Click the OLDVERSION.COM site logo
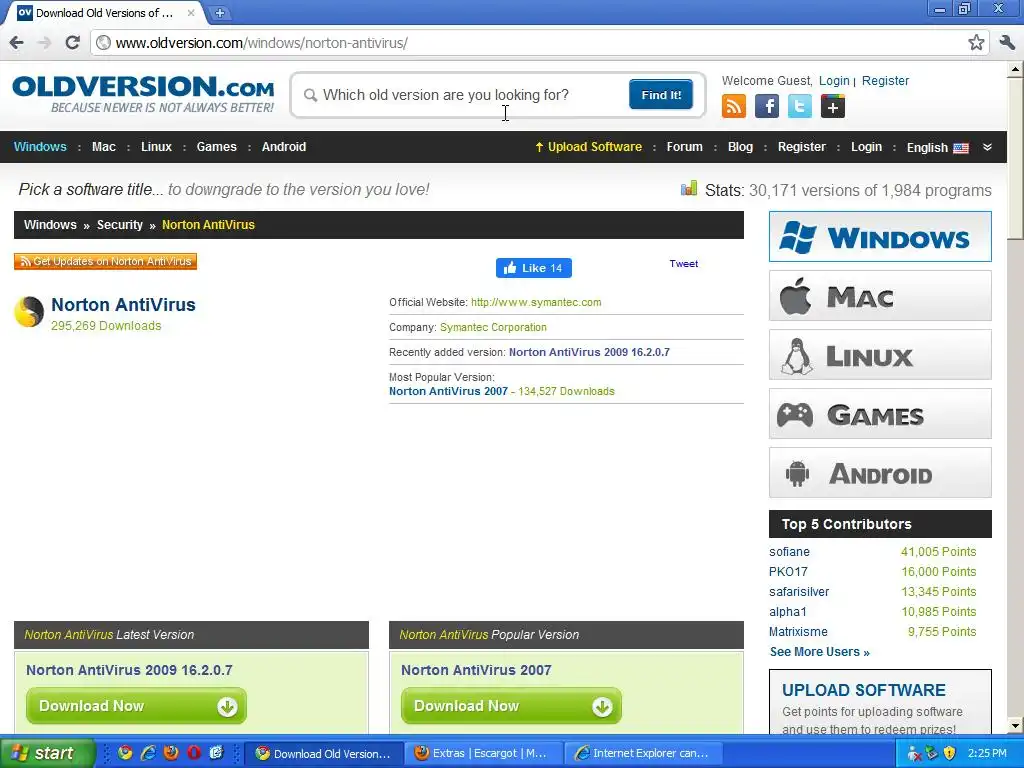The height and width of the screenshot is (768, 1024). [x=143, y=94]
